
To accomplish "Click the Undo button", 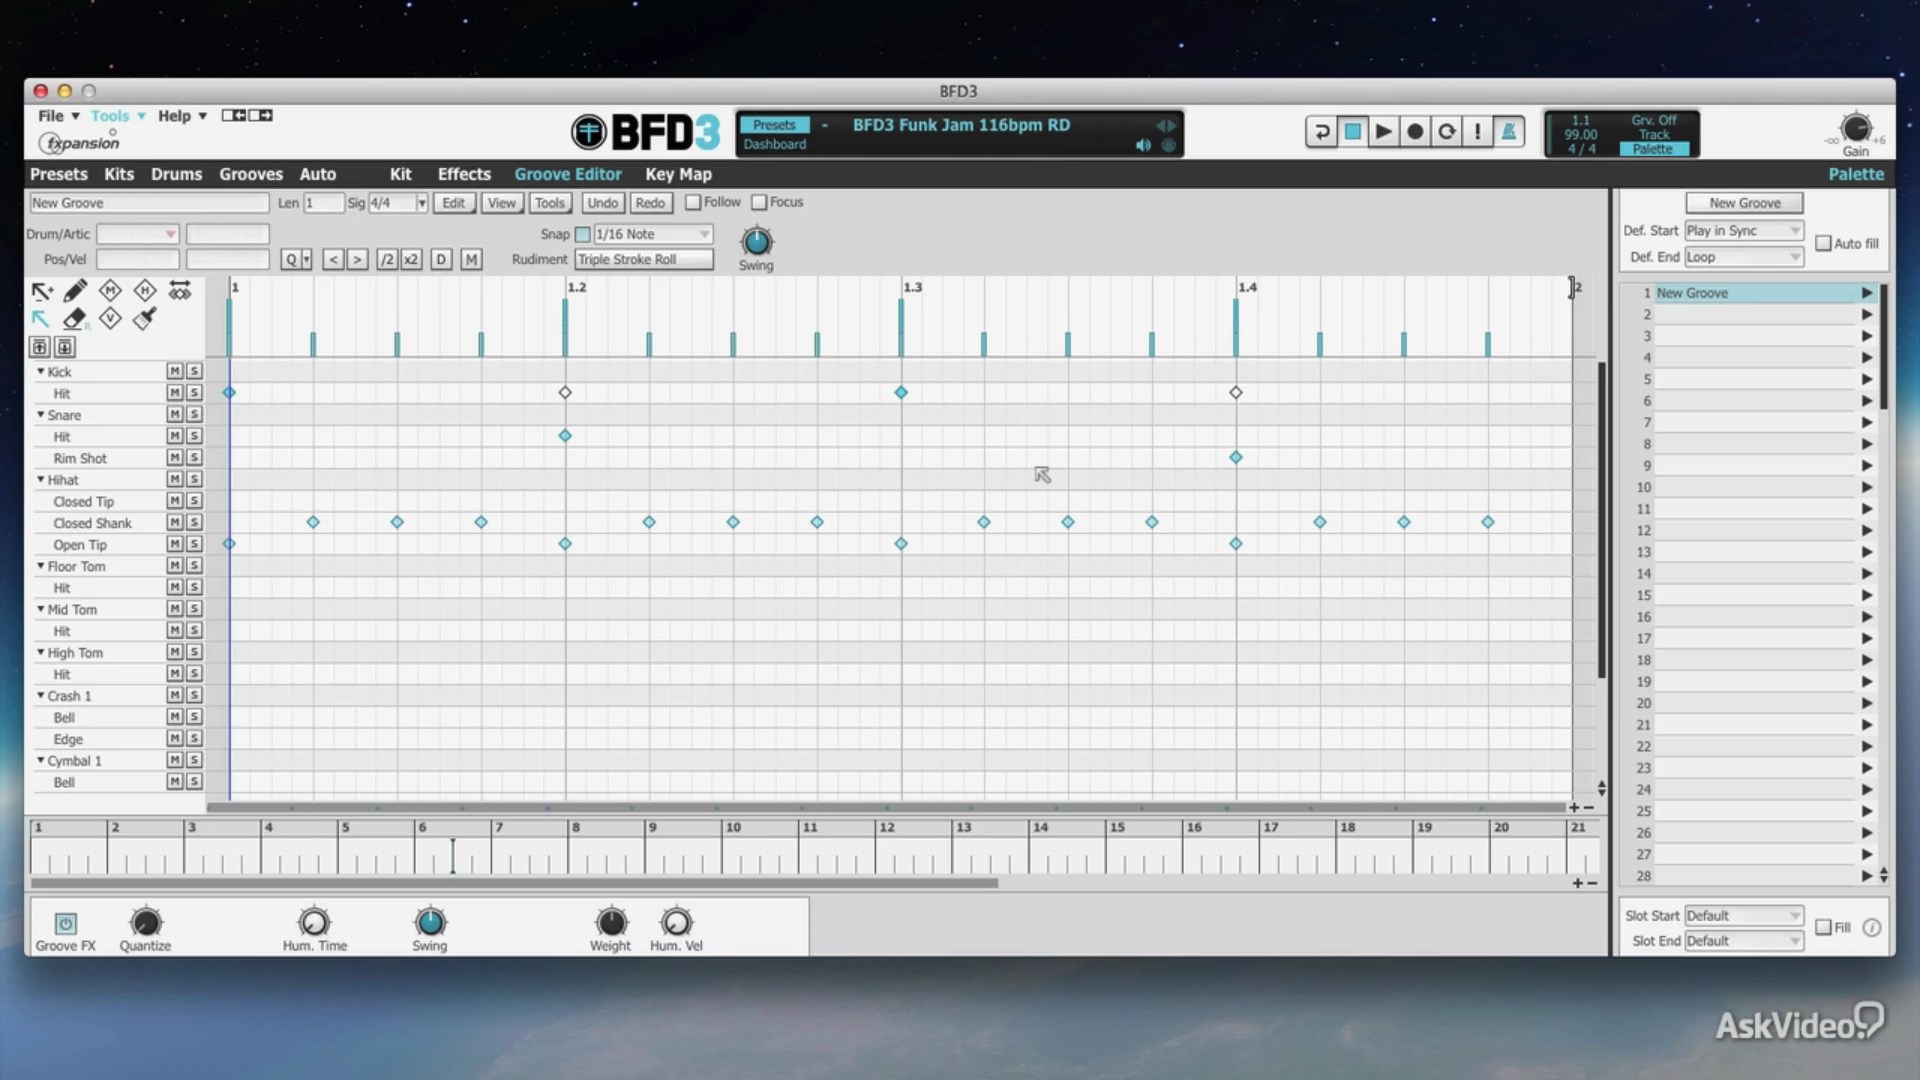I will click(602, 203).
